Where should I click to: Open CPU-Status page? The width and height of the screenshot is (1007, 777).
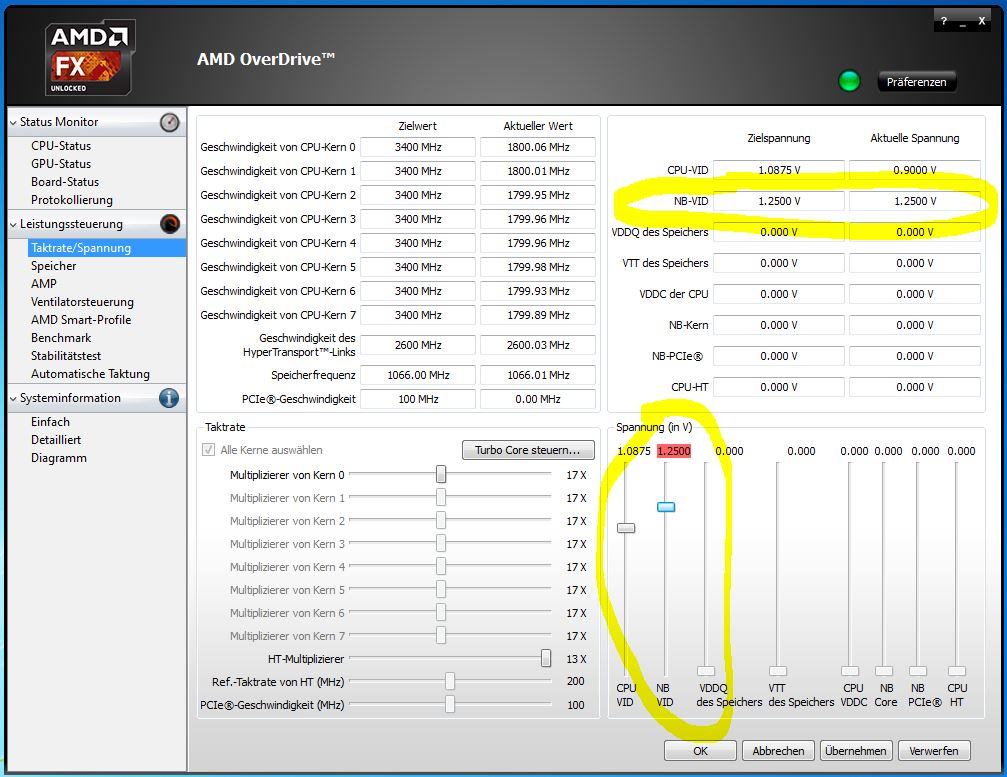coord(61,146)
